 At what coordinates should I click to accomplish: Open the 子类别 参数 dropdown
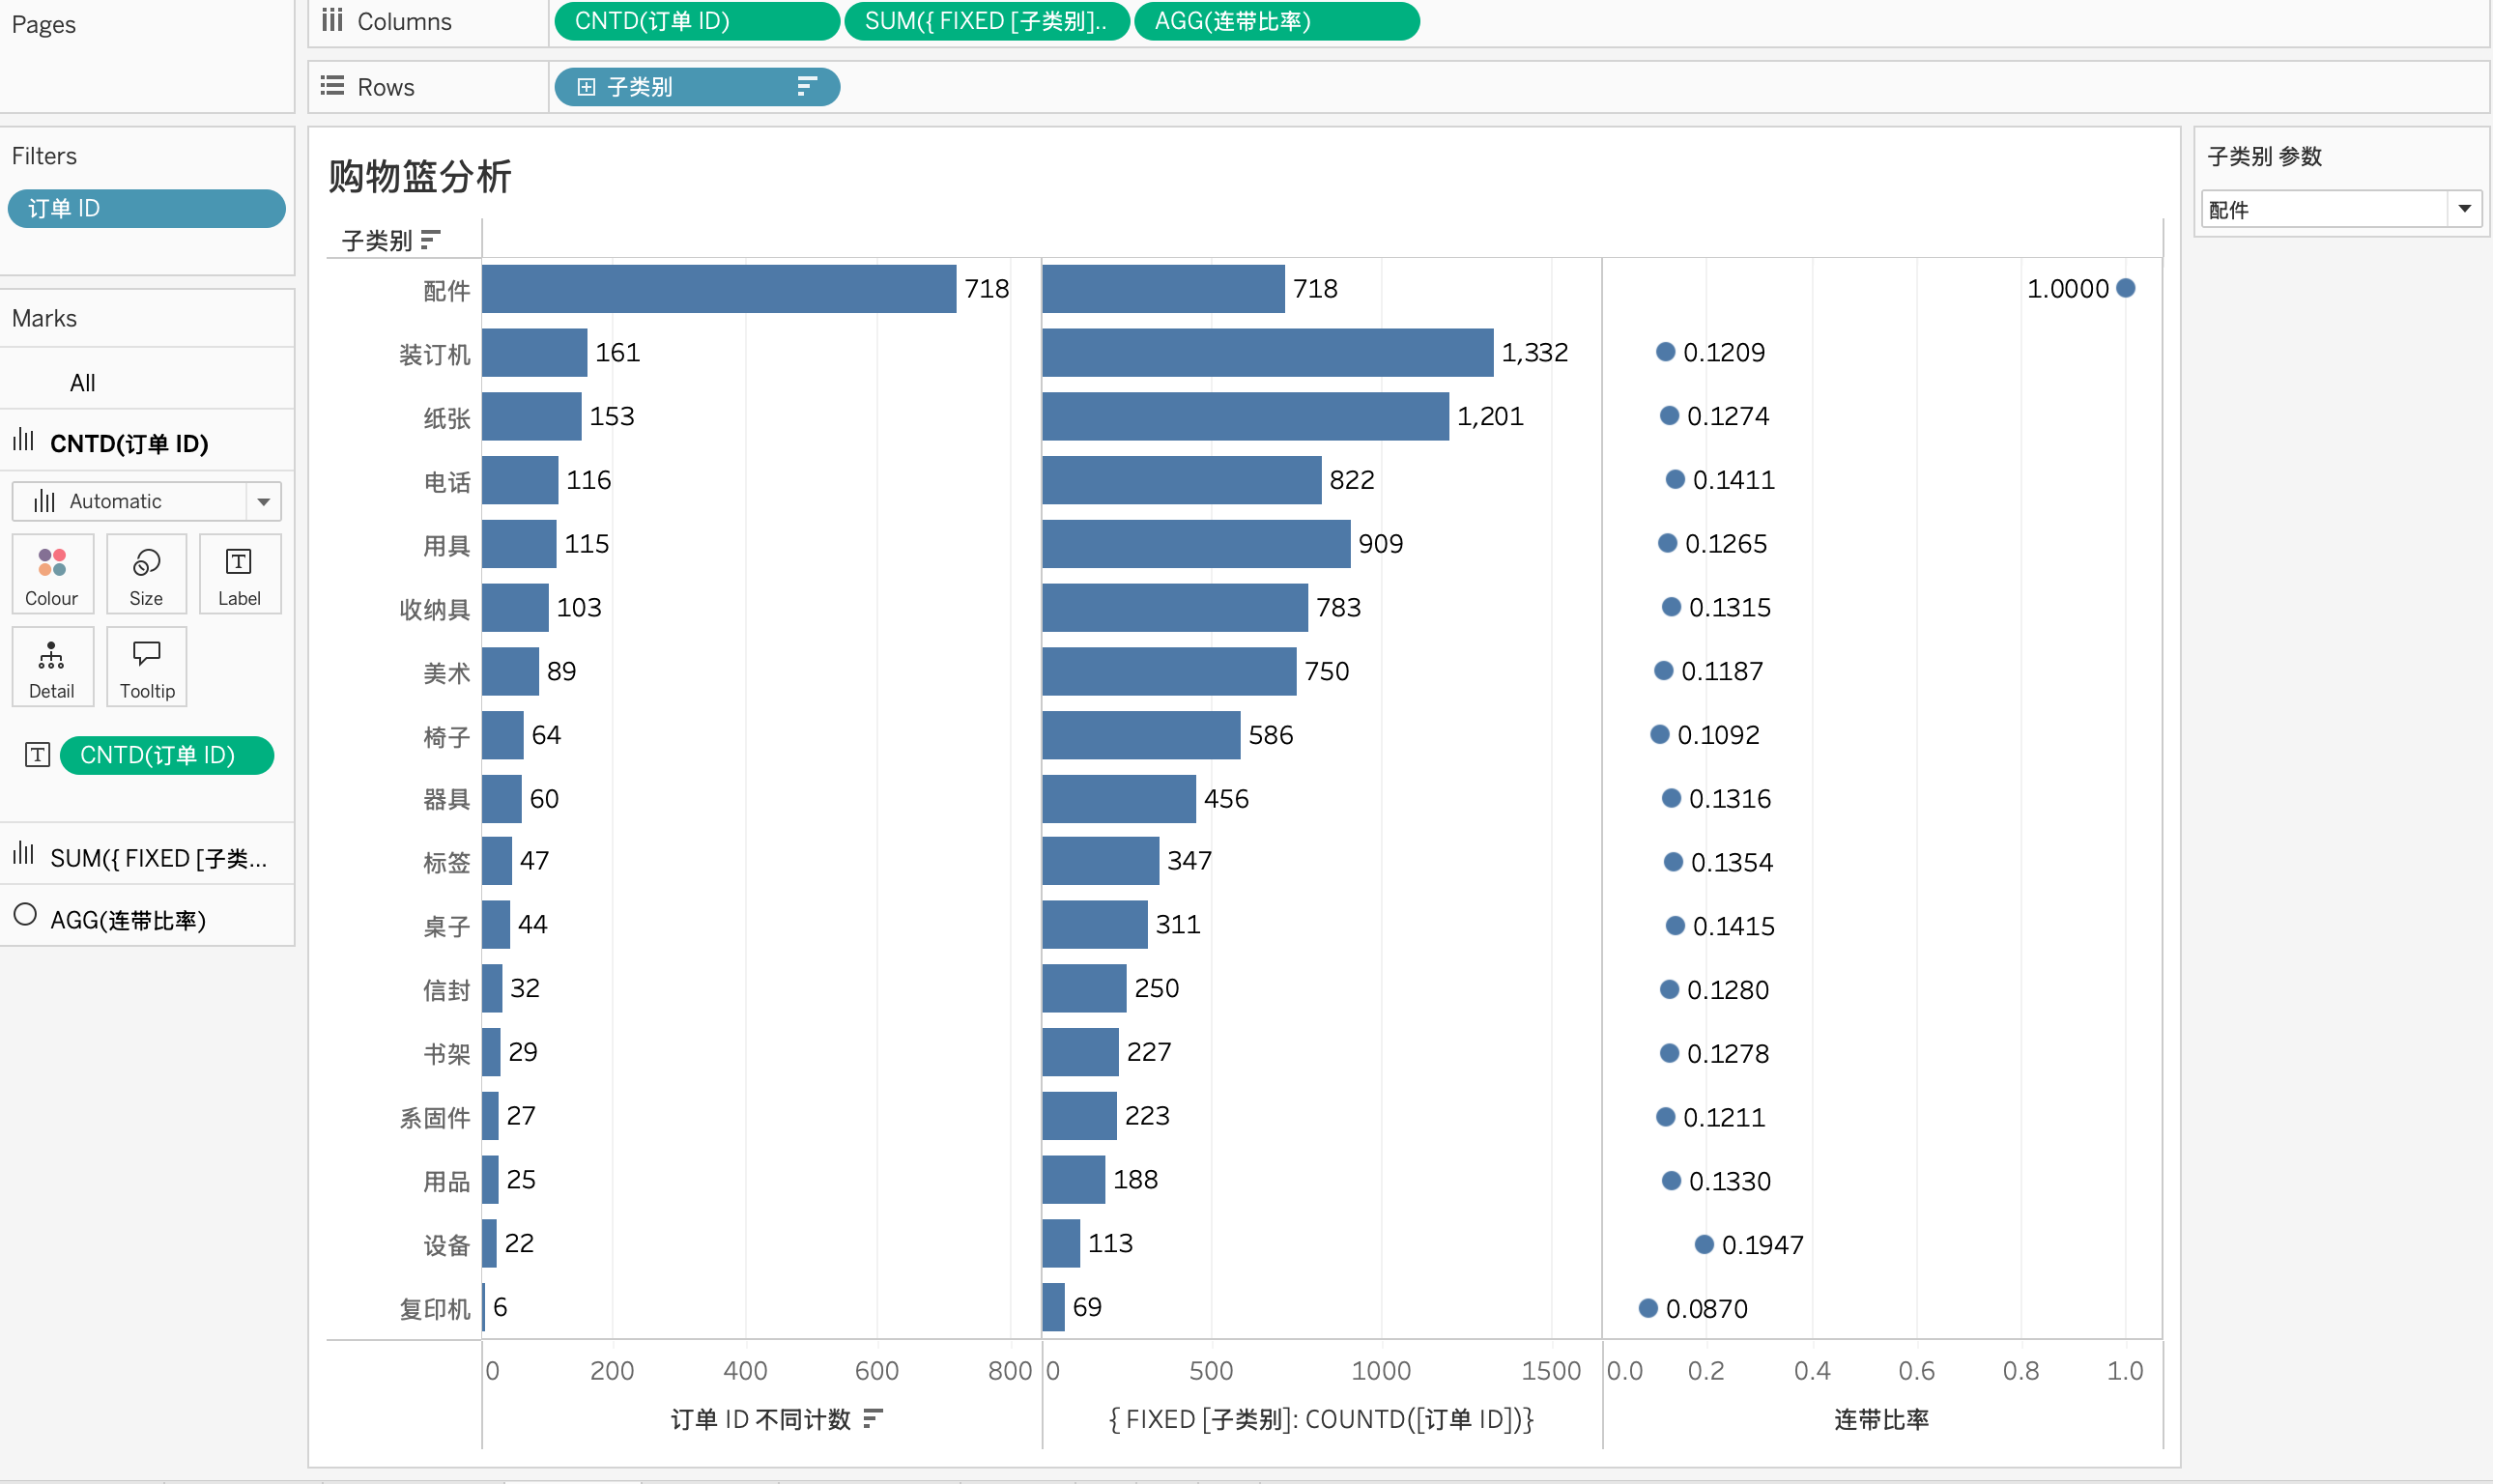(x=2464, y=209)
